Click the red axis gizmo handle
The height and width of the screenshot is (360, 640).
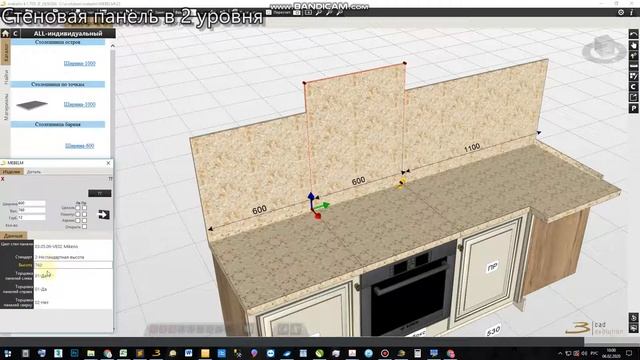click(x=318, y=216)
